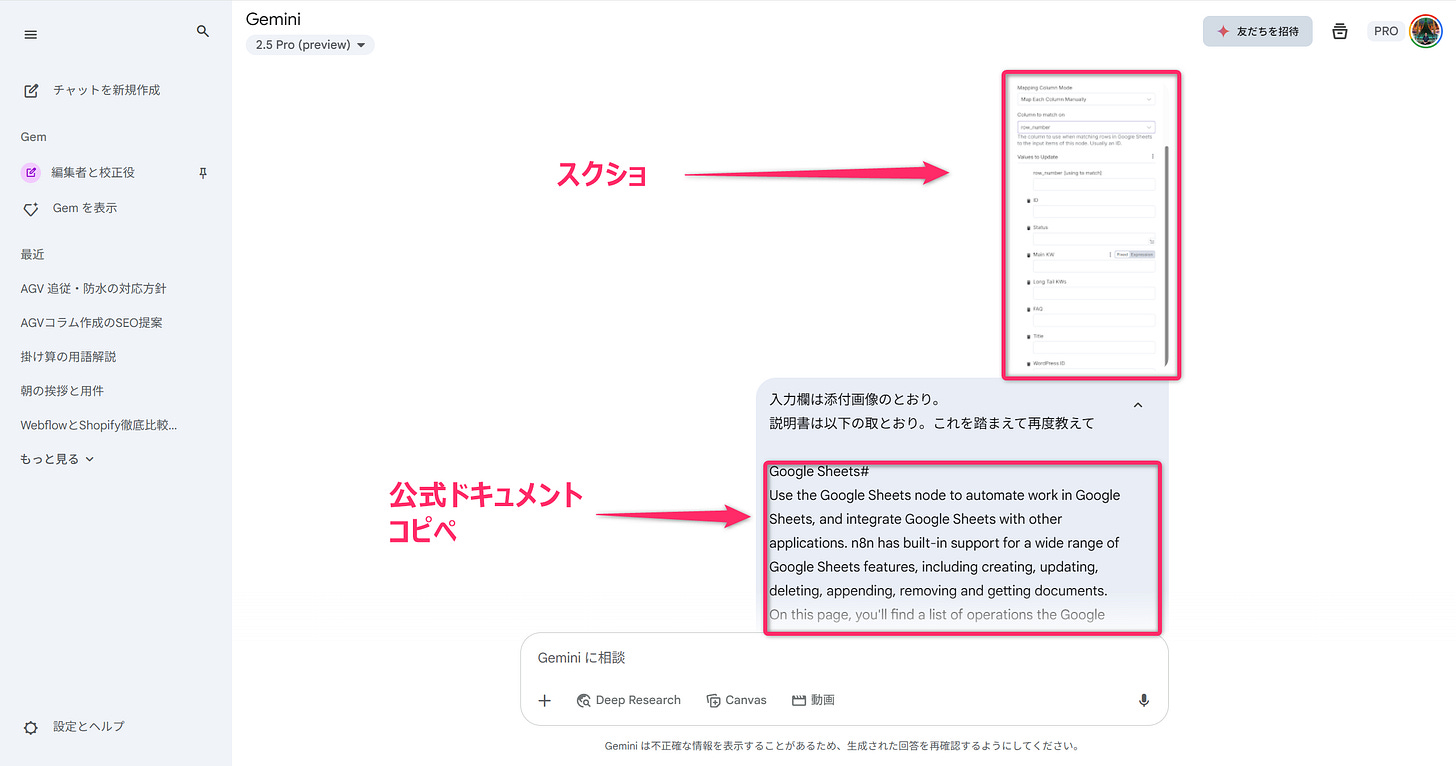The width and height of the screenshot is (1456, 766).
Task: Open the 掛け算の用語解説 chat
Action: (x=69, y=357)
